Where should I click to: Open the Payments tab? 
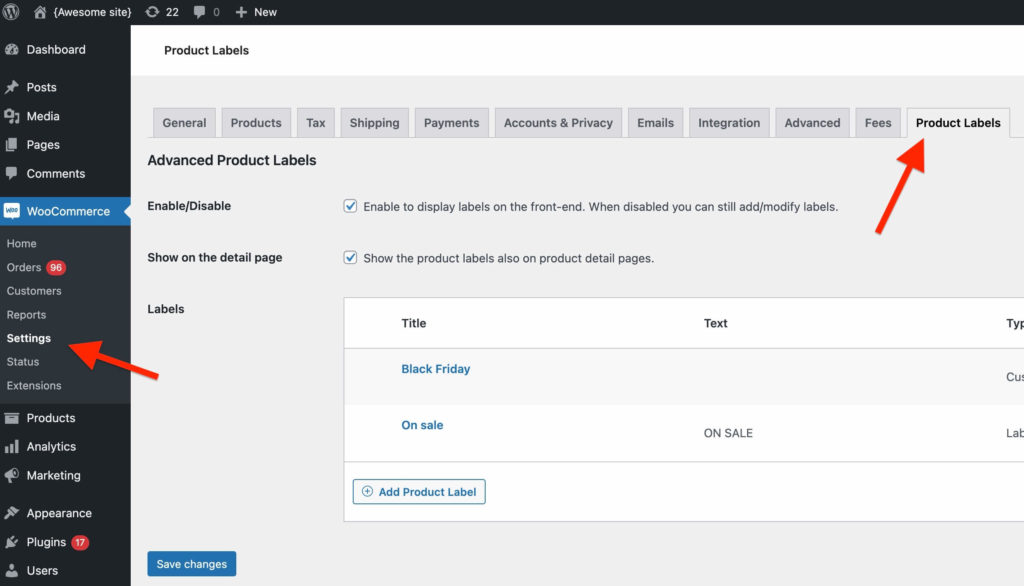[451, 123]
